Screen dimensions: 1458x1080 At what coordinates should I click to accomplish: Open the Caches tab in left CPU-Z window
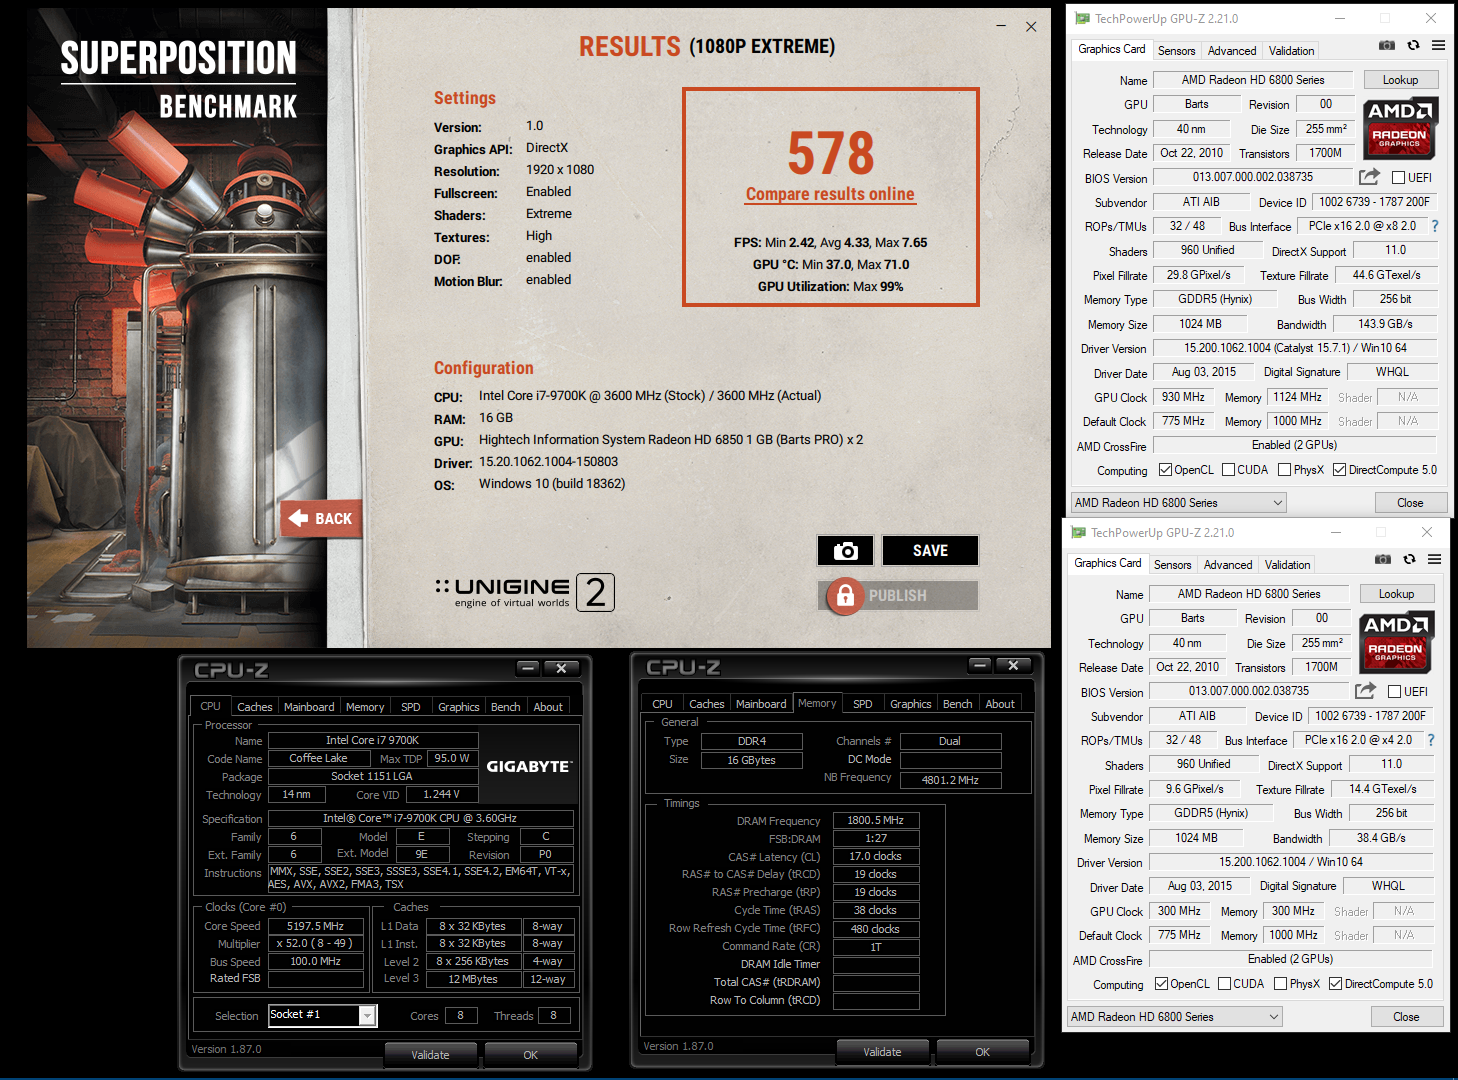[254, 707]
